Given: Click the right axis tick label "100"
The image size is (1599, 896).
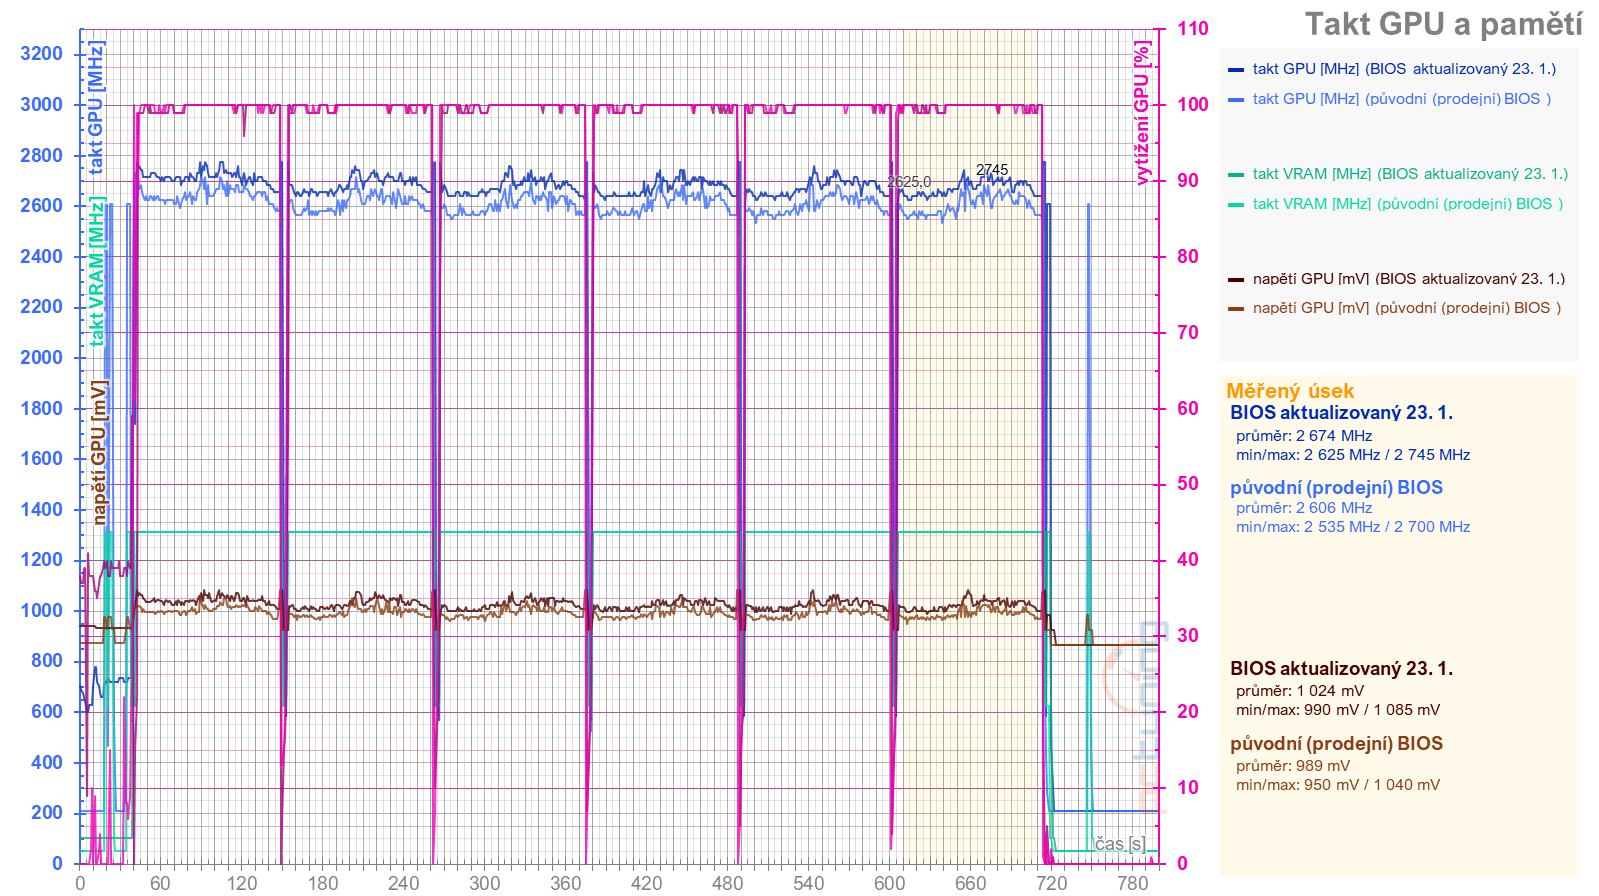Looking at the screenshot, I should [1192, 105].
